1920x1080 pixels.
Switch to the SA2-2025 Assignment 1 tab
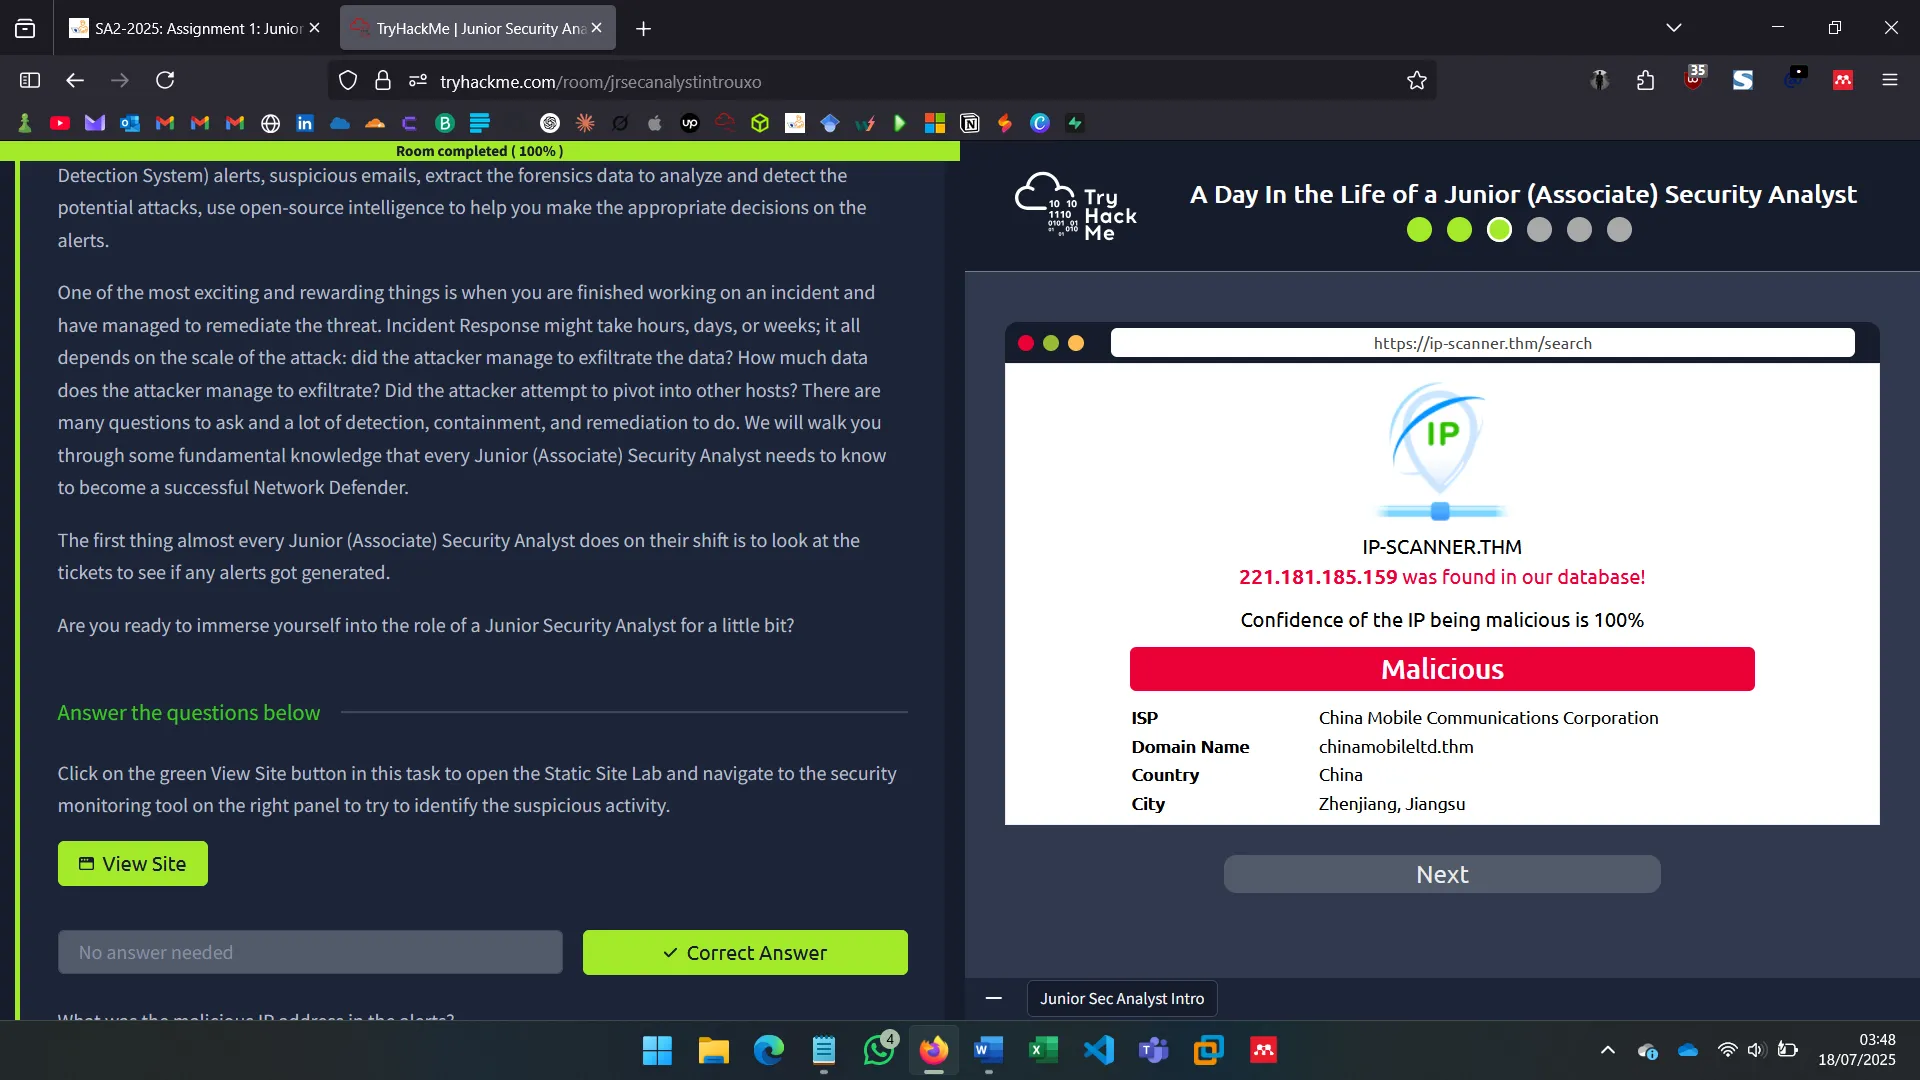[x=190, y=28]
